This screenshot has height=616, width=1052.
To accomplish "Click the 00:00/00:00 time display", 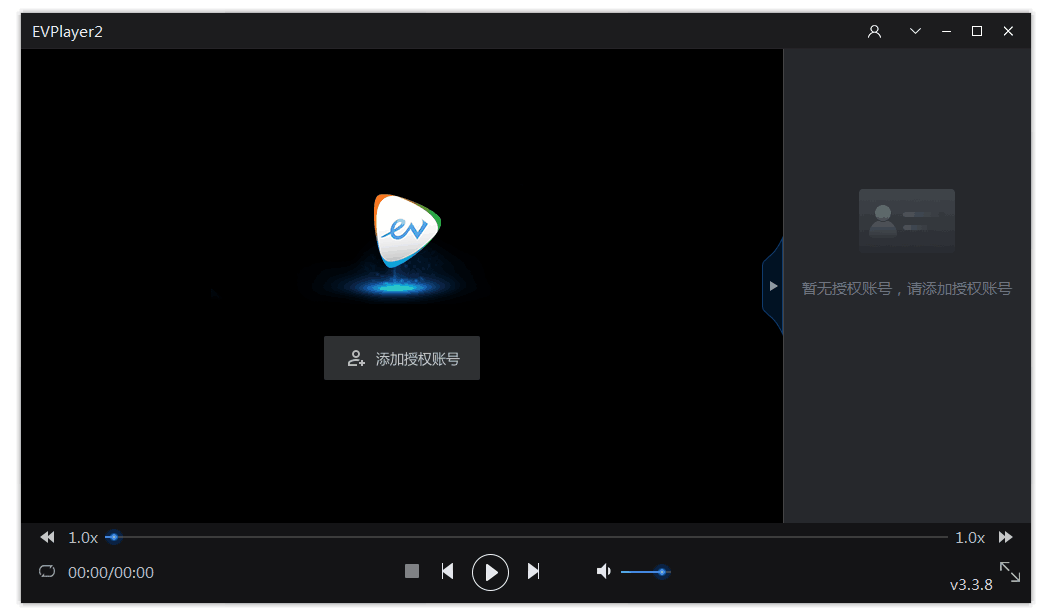I will (111, 571).
